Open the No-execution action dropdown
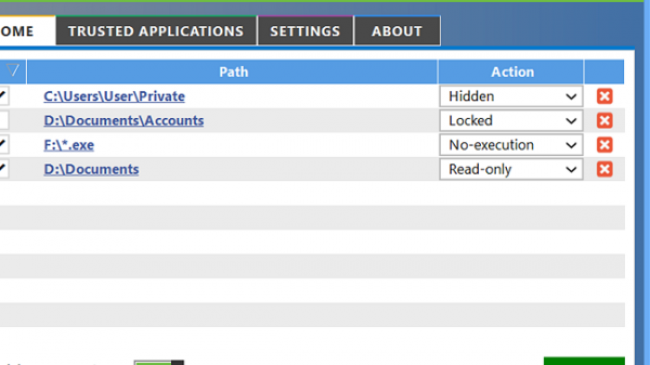This screenshot has height=365, width=650. [511, 145]
